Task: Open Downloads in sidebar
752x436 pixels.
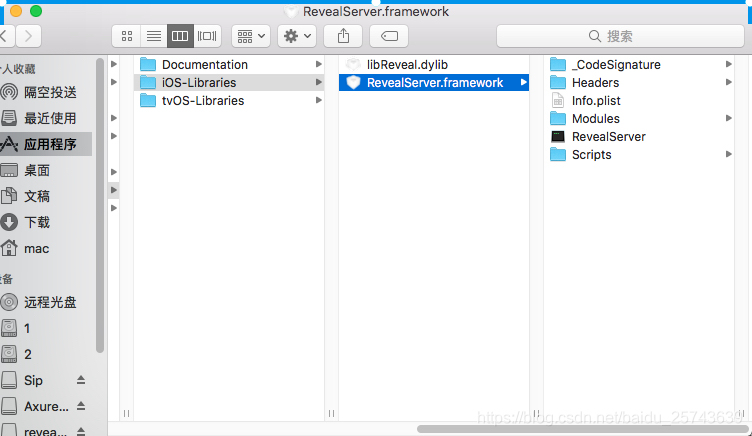Action: (x=46, y=222)
